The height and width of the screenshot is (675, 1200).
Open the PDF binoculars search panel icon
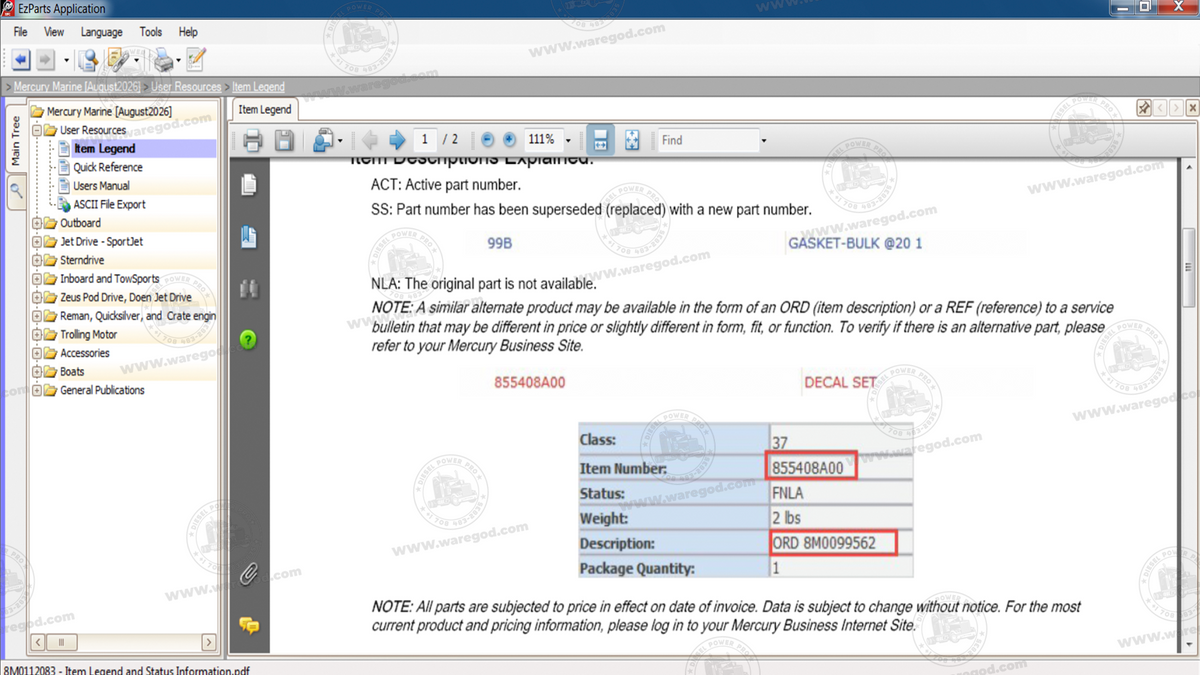click(249, 289)
